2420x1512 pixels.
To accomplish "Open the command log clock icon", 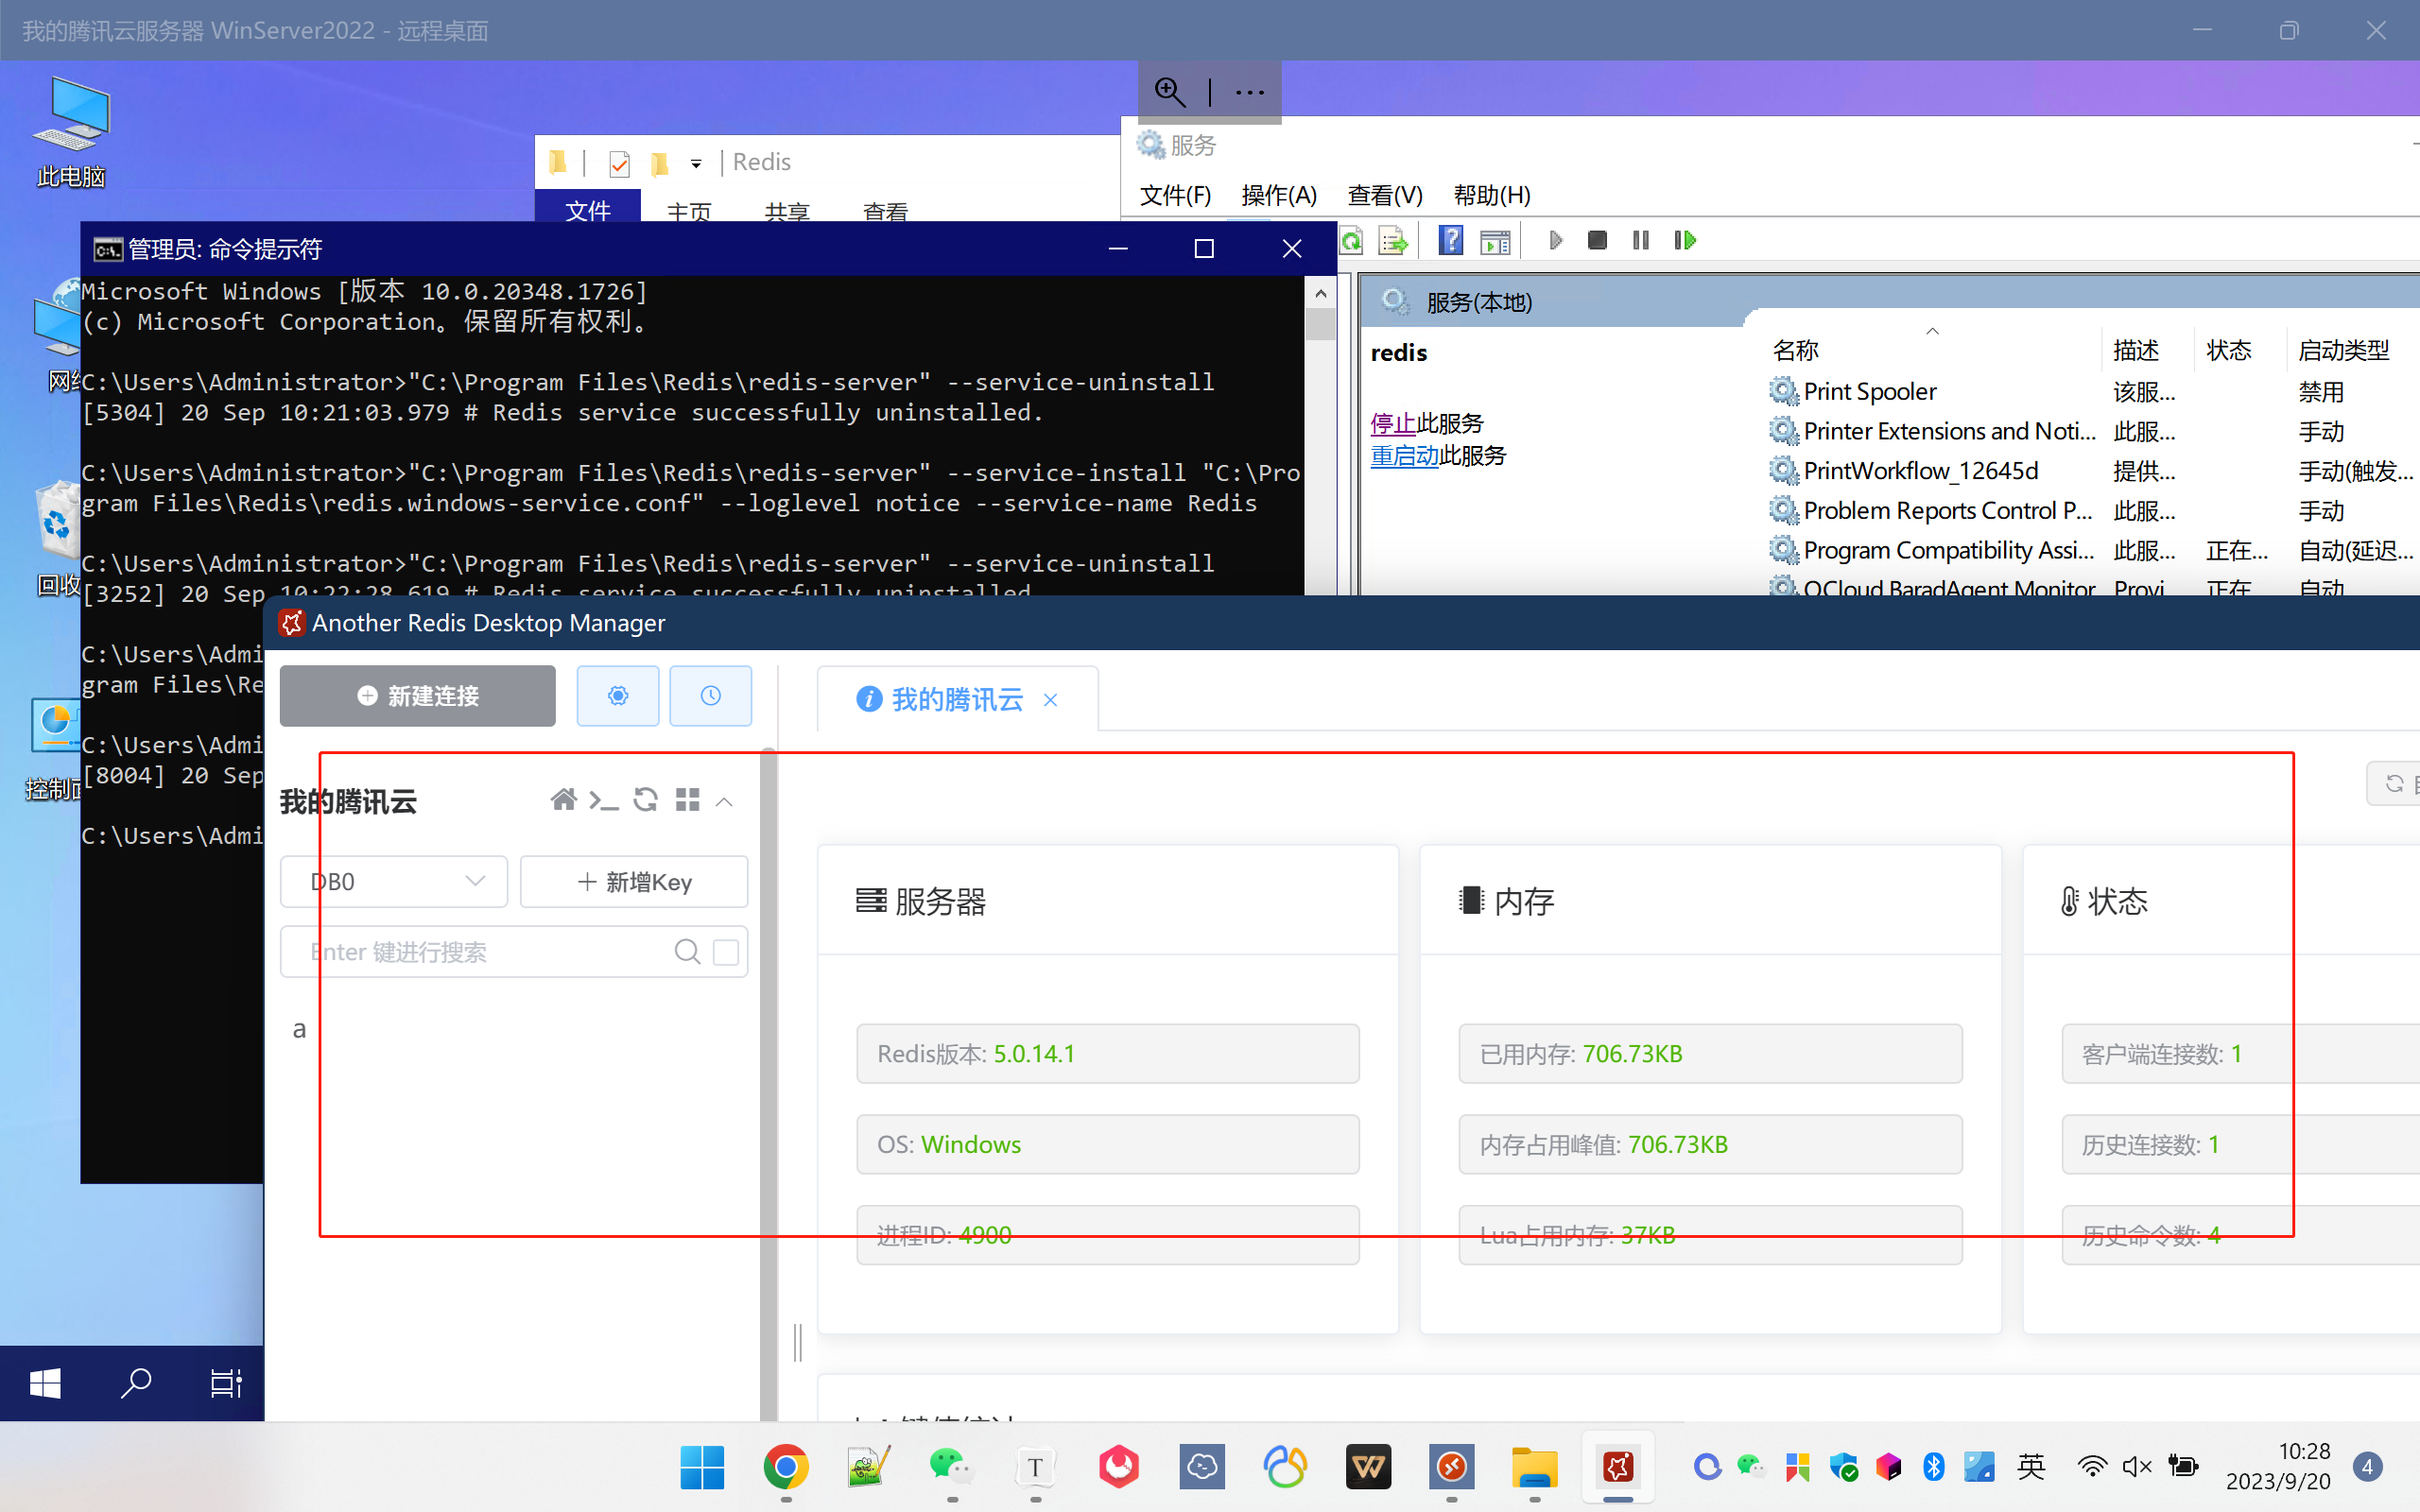I will [x=710, y=696].
